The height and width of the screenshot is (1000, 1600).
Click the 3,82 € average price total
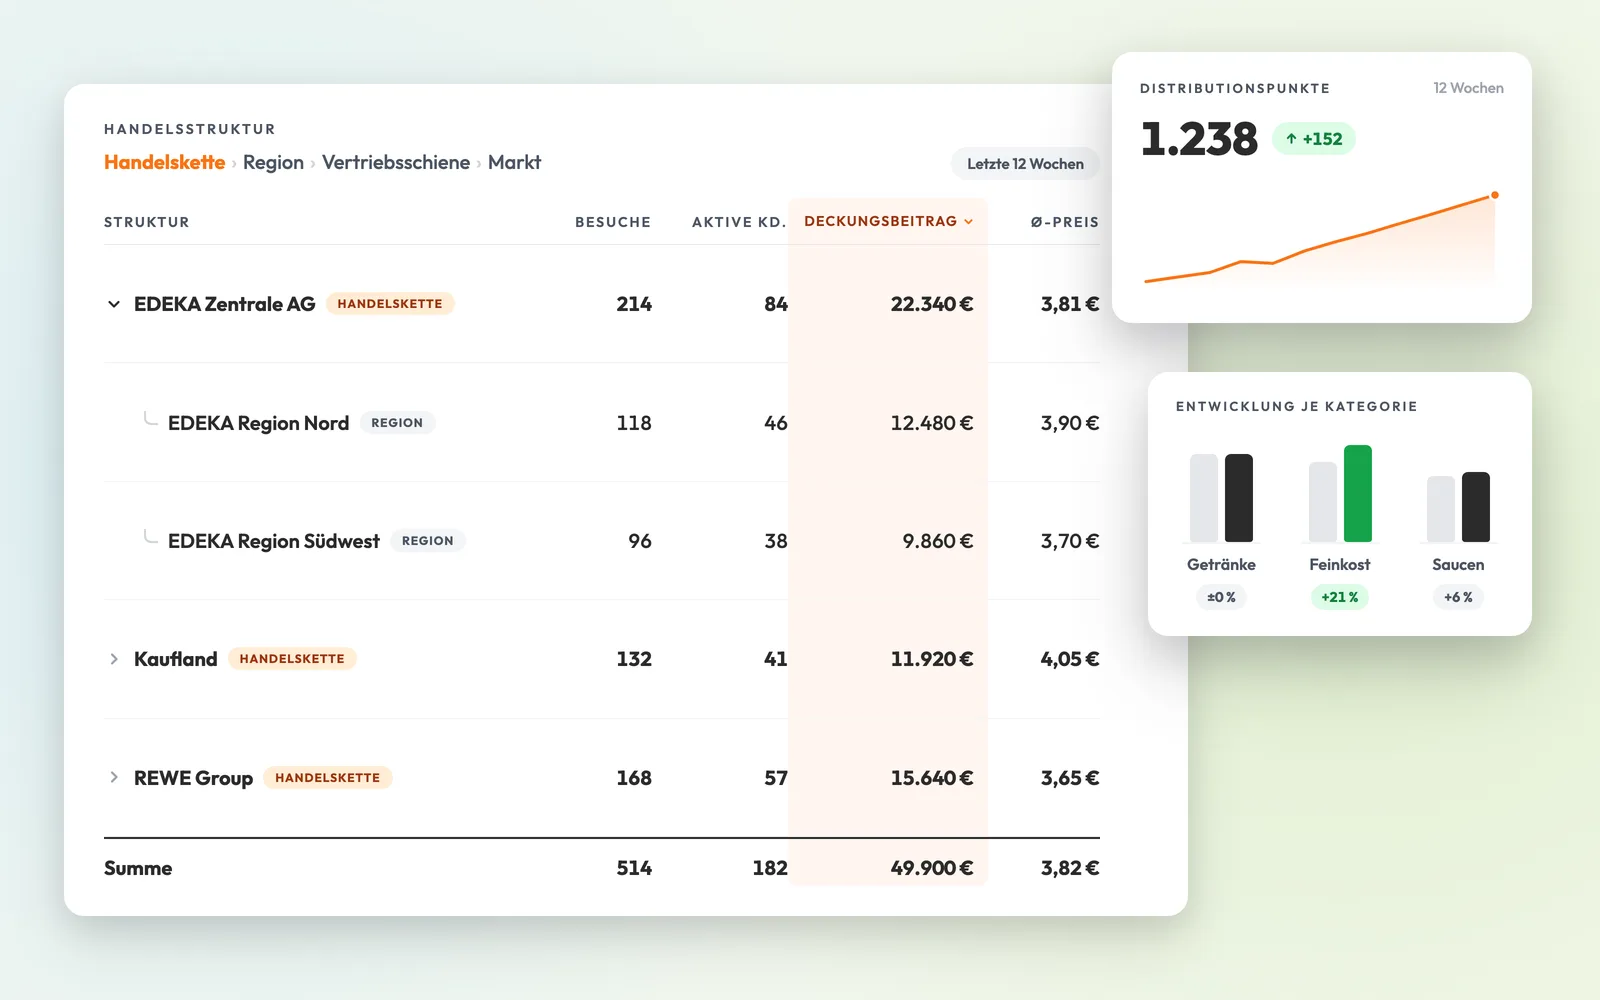(x=1070, y=868)
